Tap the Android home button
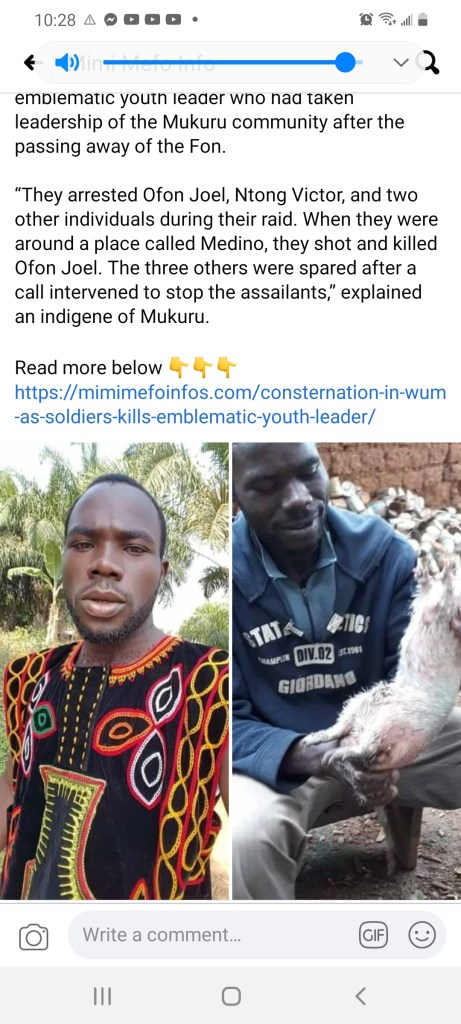The width and height of the screenshot is (461, 1024). pyautogui.click(x=231, y=996)
